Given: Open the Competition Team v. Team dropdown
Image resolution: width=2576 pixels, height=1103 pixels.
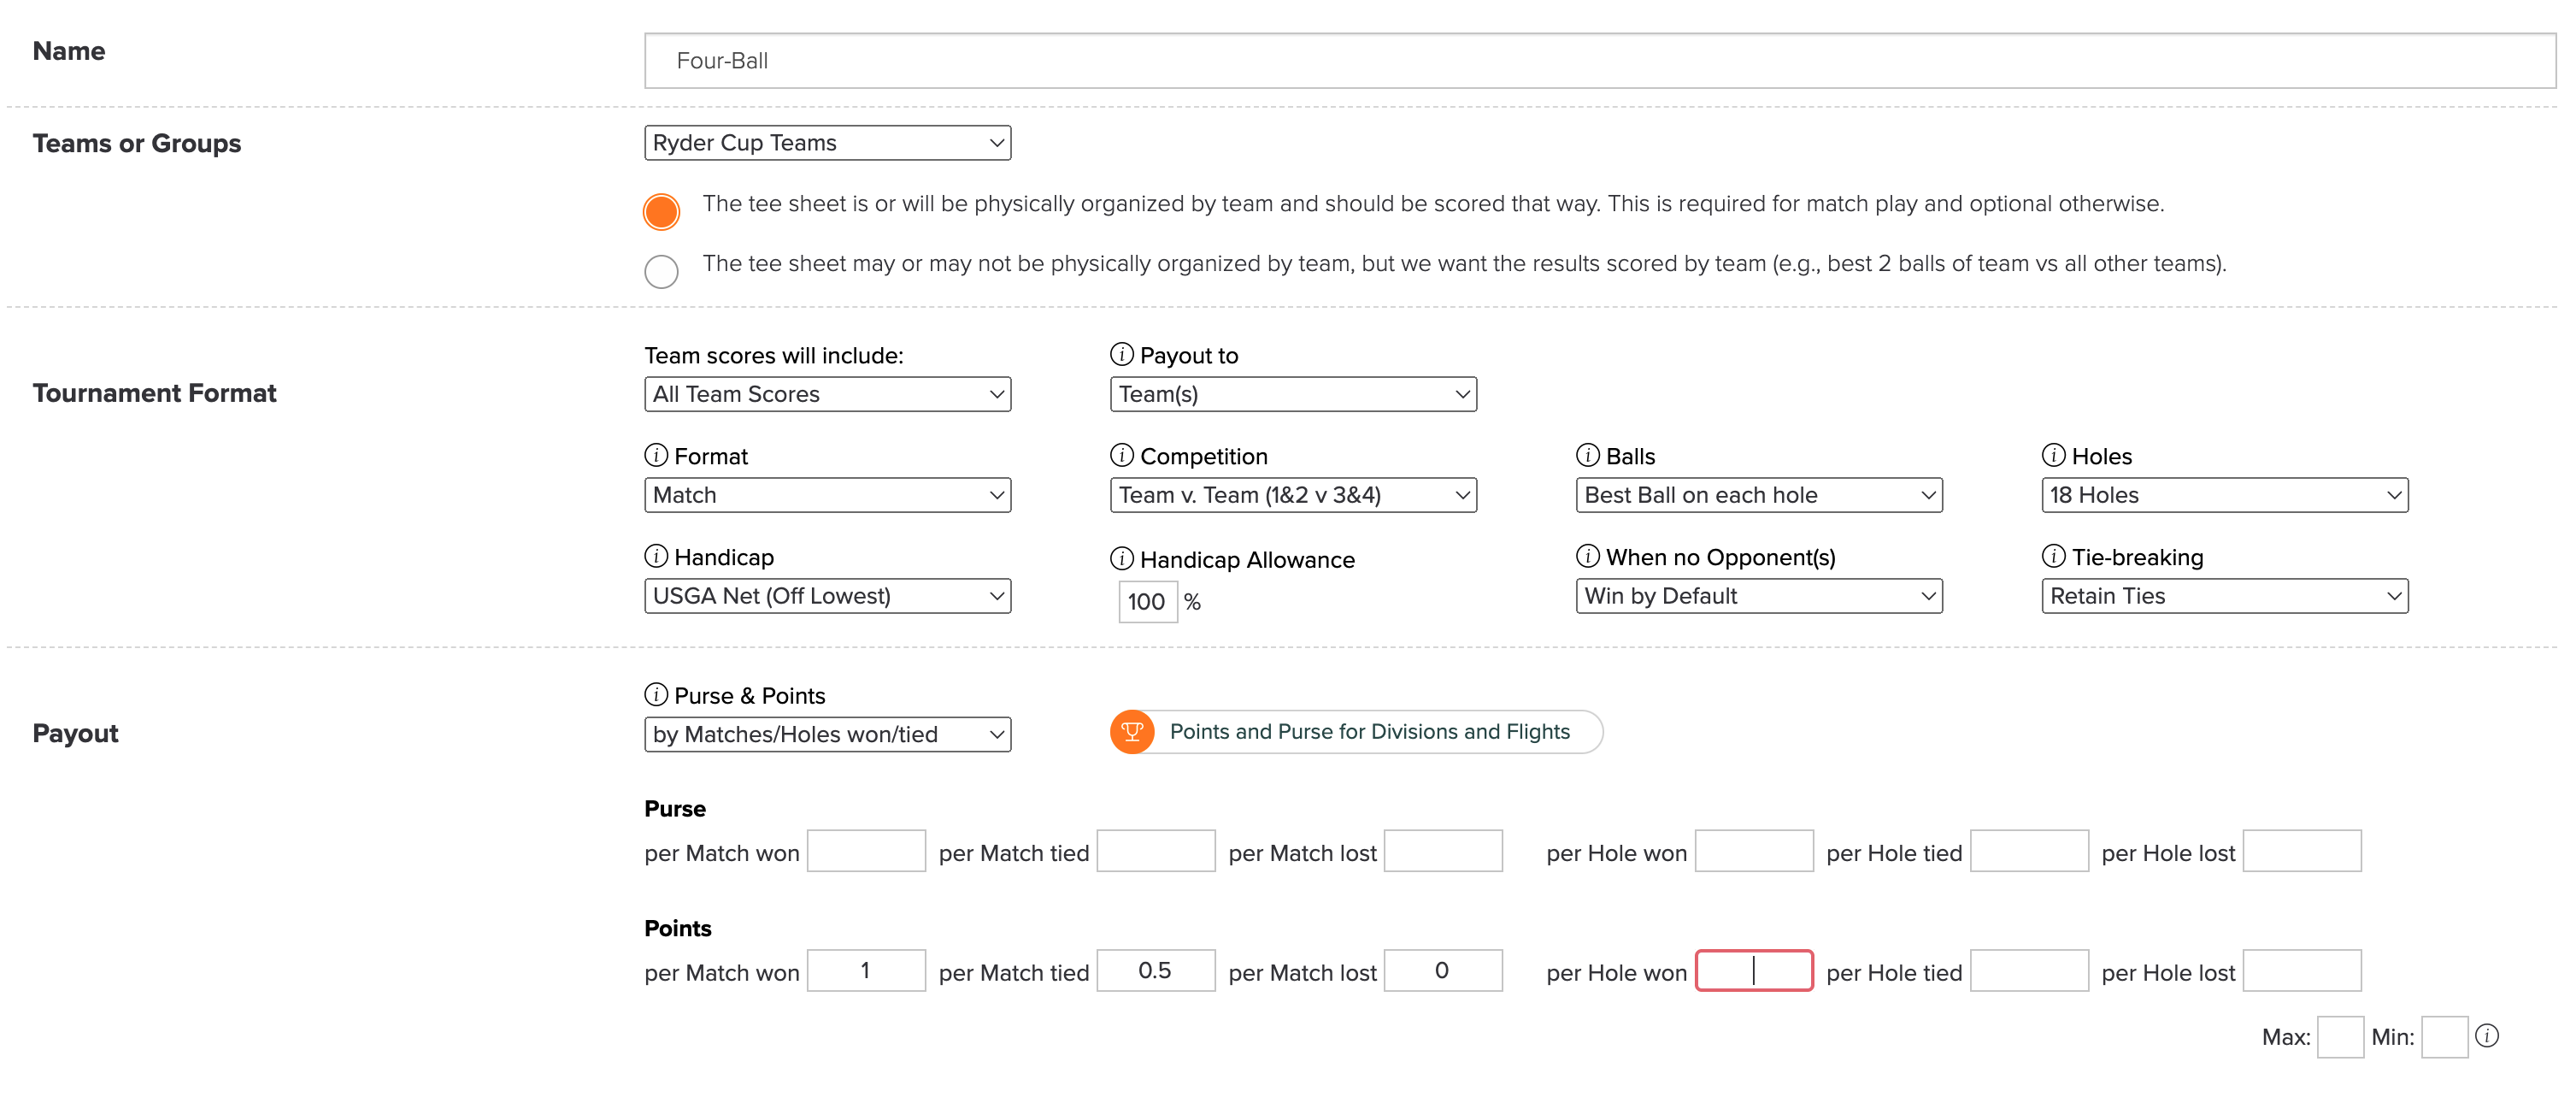Looking at the screenshot, I should pyautogui.click(x=1293, y=495).
